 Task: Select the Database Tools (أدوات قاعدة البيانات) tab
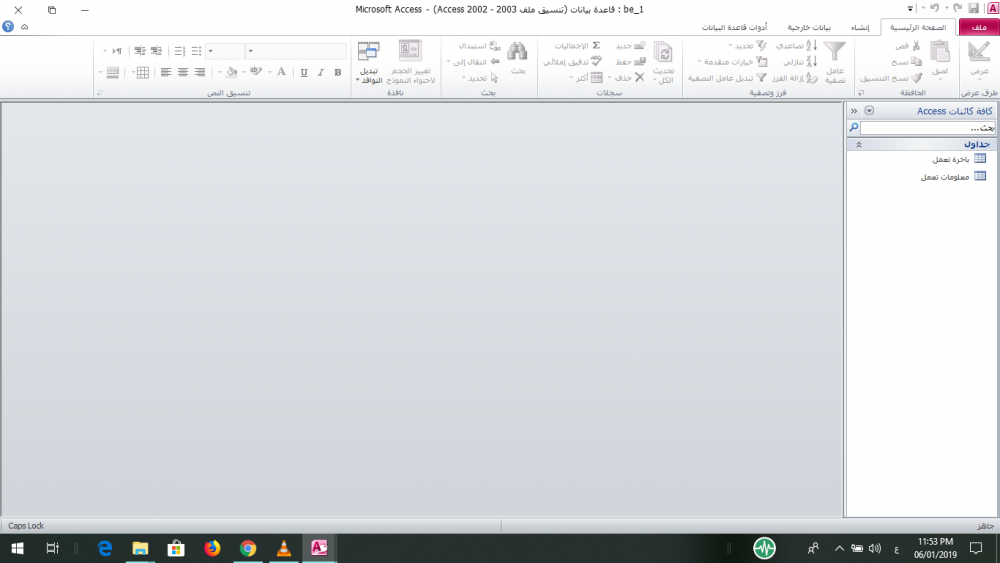coord(734,27)
